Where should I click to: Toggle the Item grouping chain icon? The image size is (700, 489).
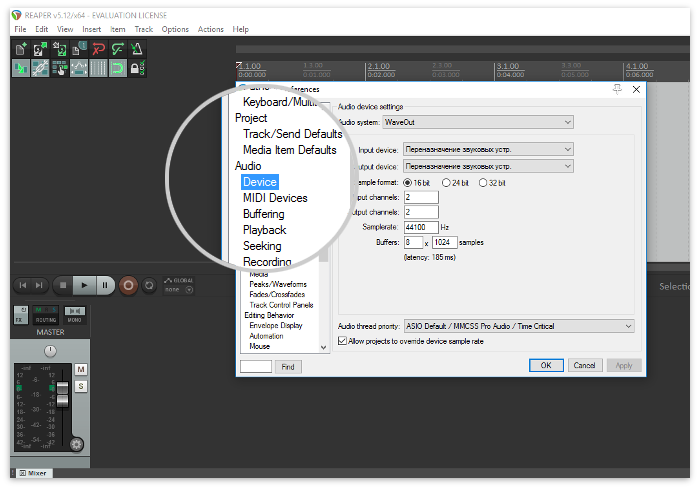40,68
